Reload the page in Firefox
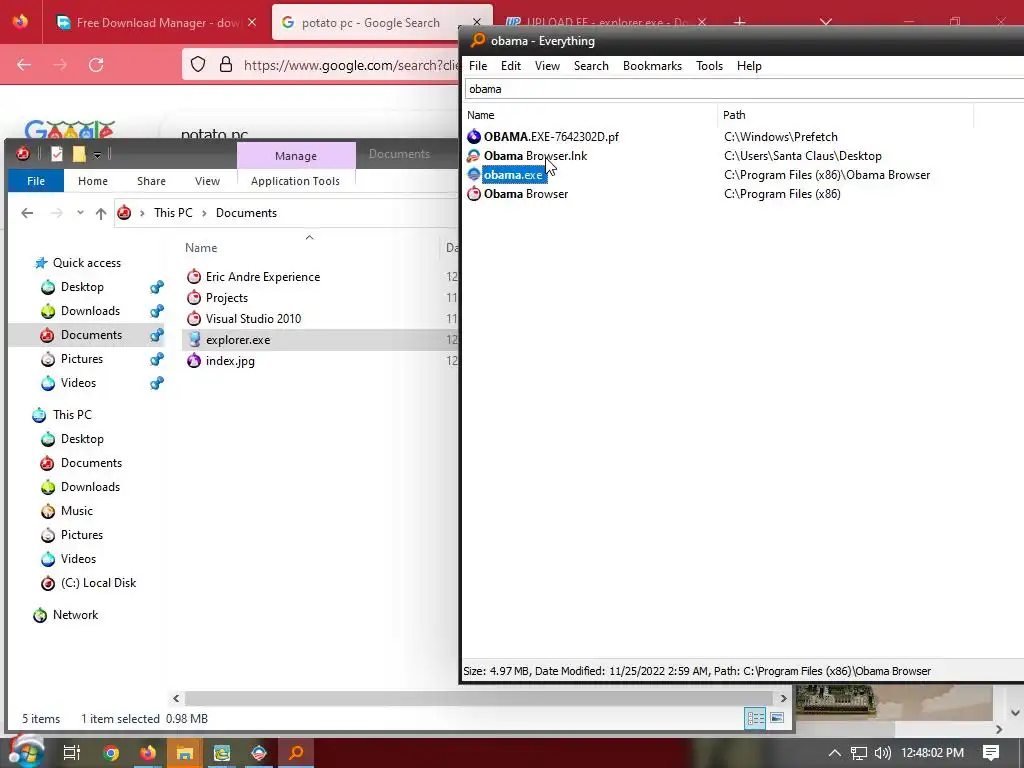Screen dimensions: 1024x768 (96, 65)
